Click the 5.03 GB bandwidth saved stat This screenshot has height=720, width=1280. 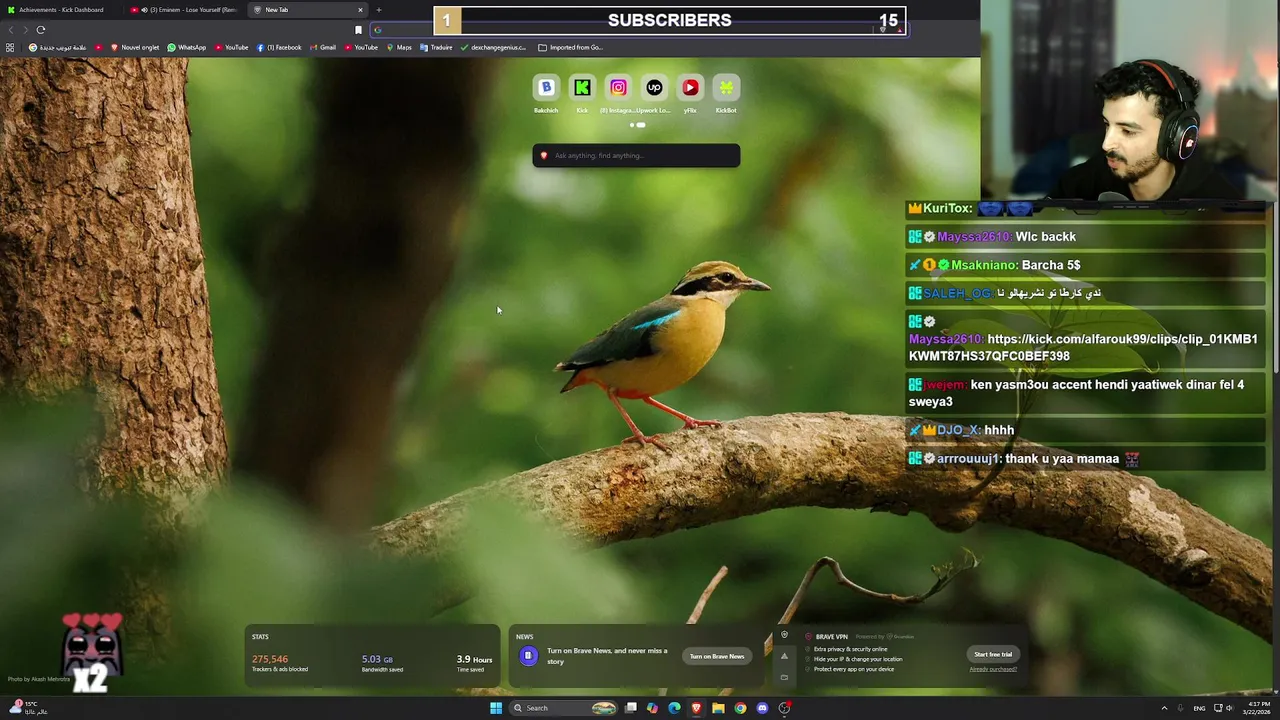tap(382, 663)
